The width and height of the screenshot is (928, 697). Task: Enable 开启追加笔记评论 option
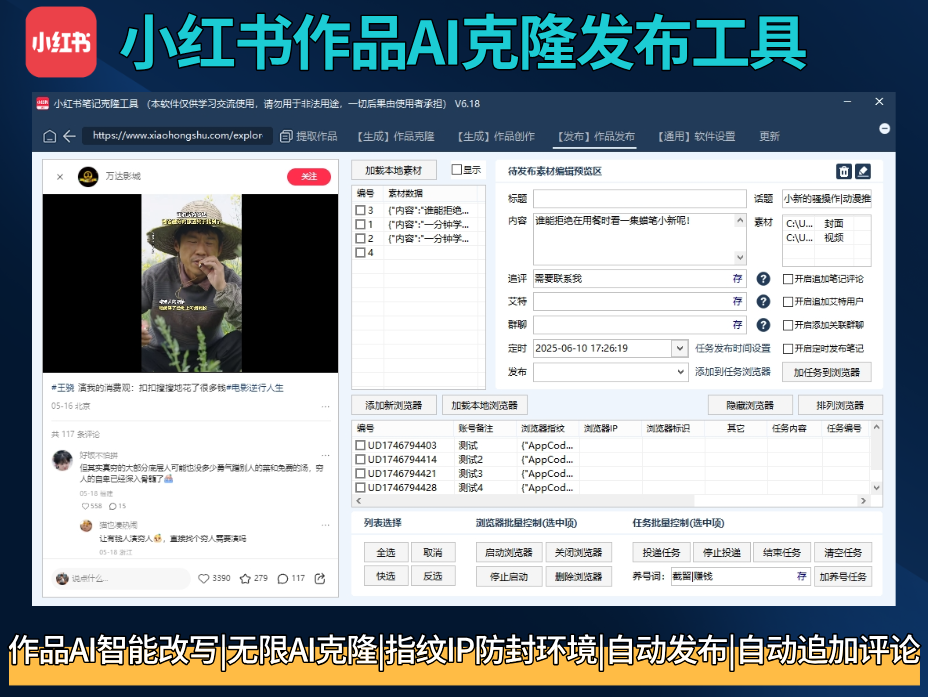tap(788, 278)
